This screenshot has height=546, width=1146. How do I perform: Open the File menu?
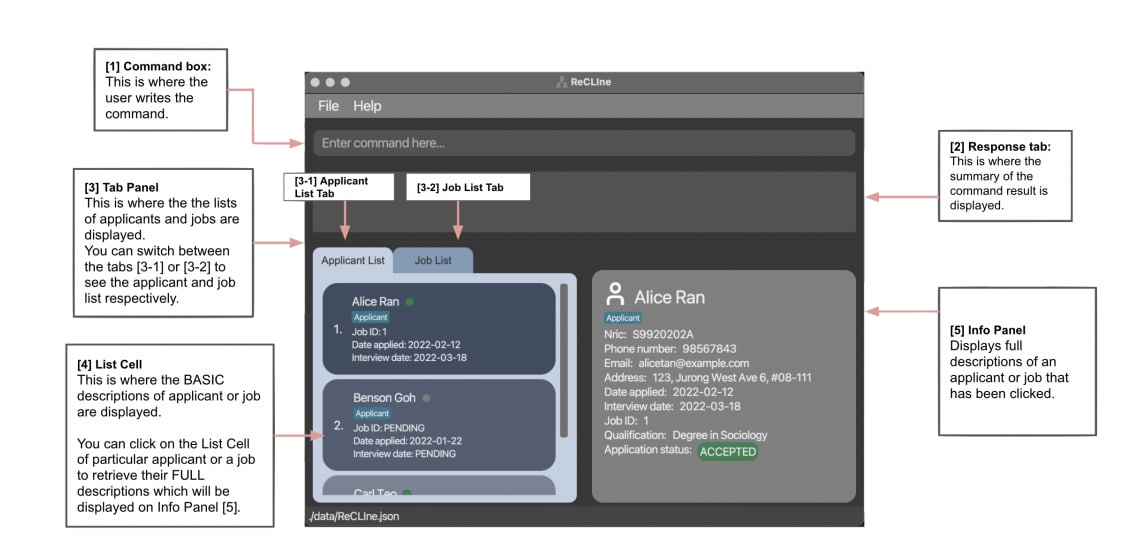(328, 106)
